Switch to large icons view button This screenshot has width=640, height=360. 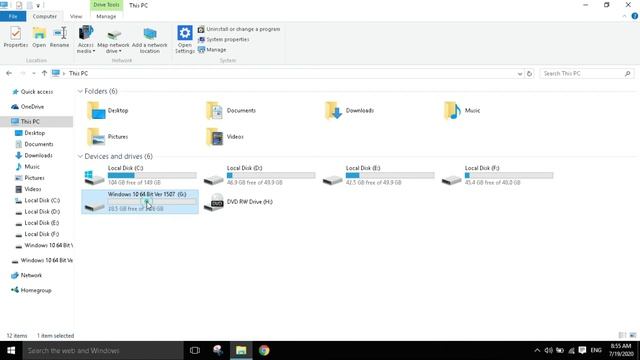coord(633,336)
